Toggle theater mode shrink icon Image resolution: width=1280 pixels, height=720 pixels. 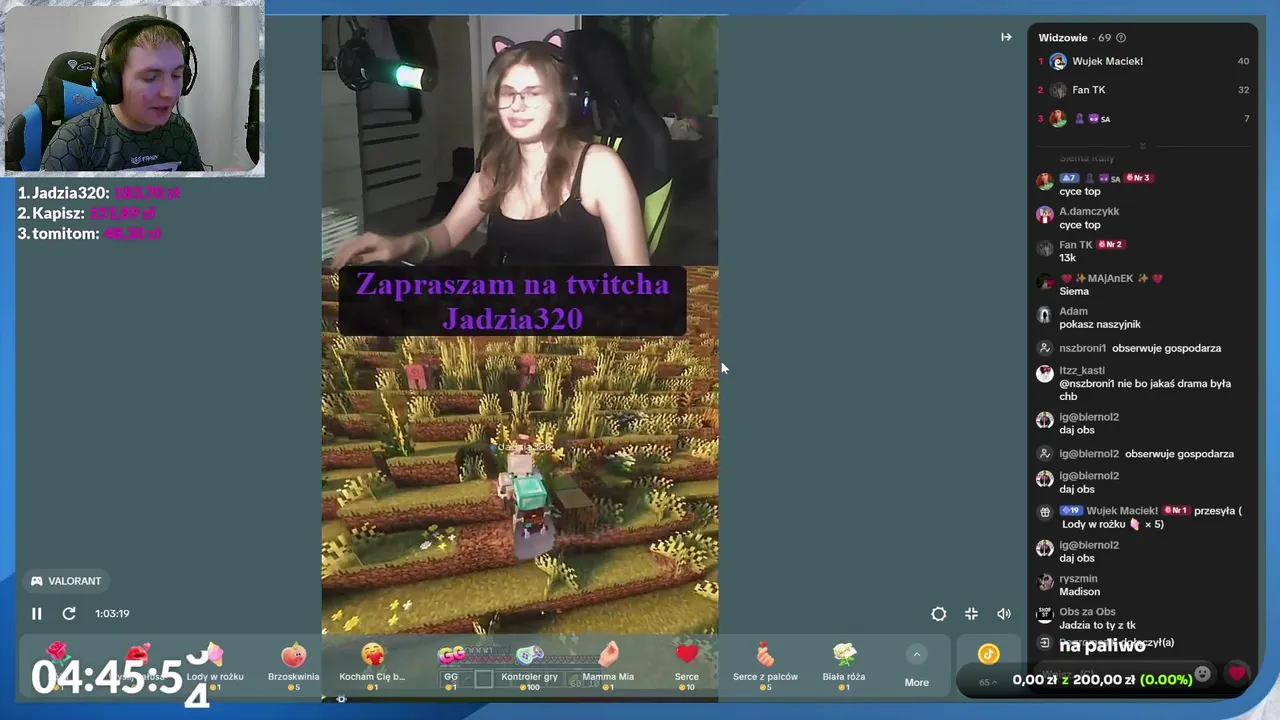pos(971,614)
